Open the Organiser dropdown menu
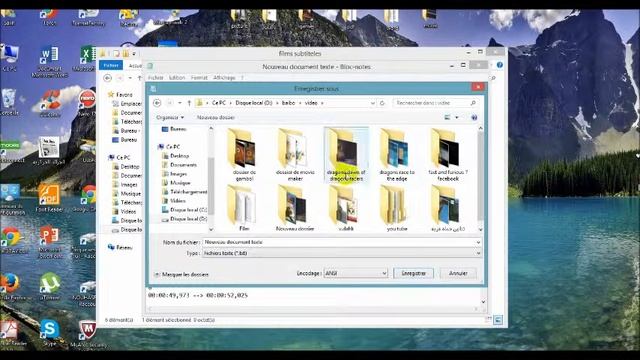Screen dimensions: 640x360 170,118
